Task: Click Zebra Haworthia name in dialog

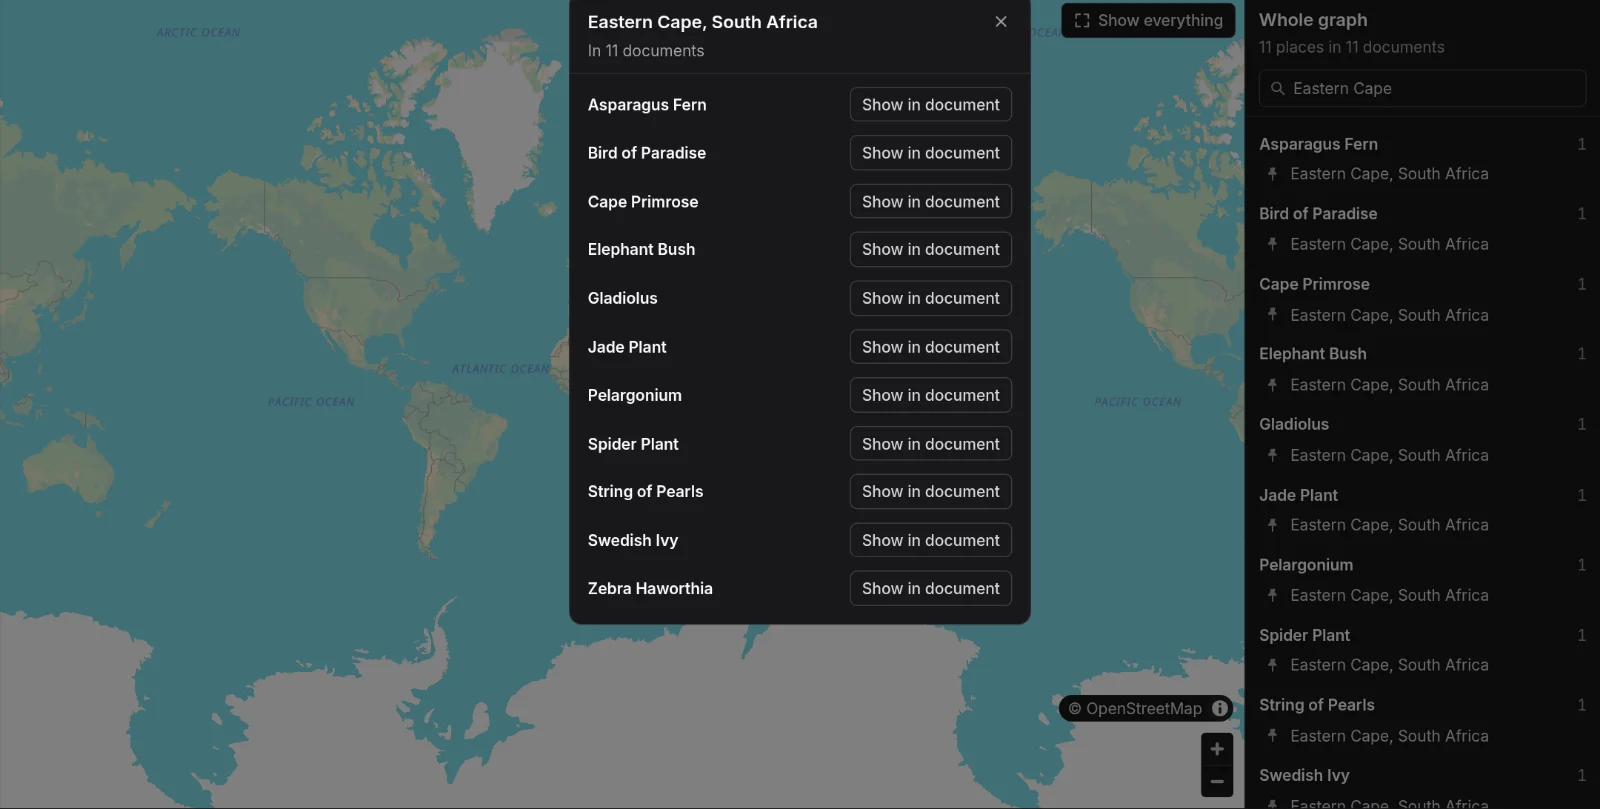Action: click(650, 589)
